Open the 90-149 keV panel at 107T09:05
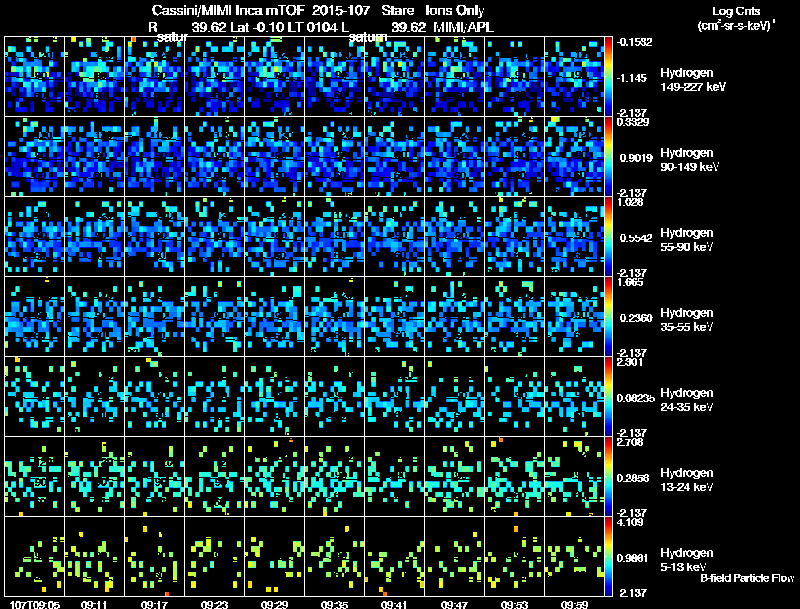The height and width of the screenshot is (609, 800). point(35,157)
